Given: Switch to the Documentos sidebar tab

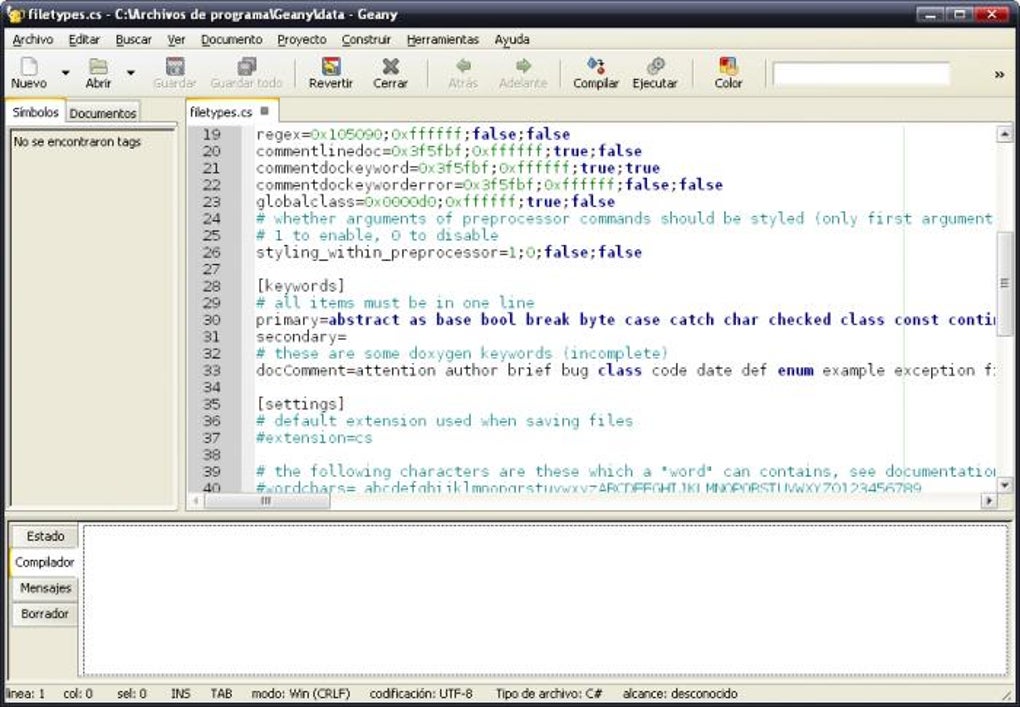Looking at the screenshot, I should [x=103, y=113].
